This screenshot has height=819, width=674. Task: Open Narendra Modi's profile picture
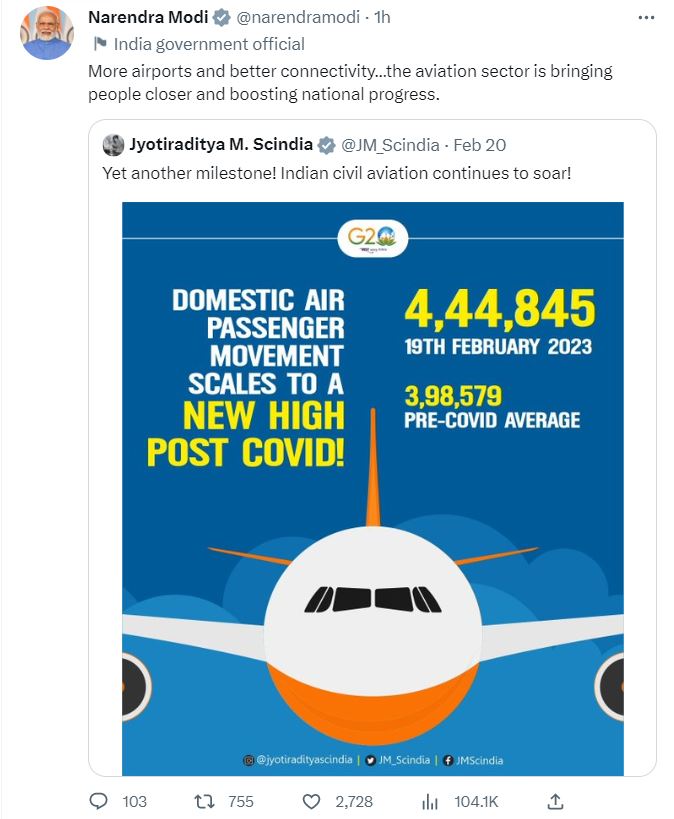click(47, 33)
